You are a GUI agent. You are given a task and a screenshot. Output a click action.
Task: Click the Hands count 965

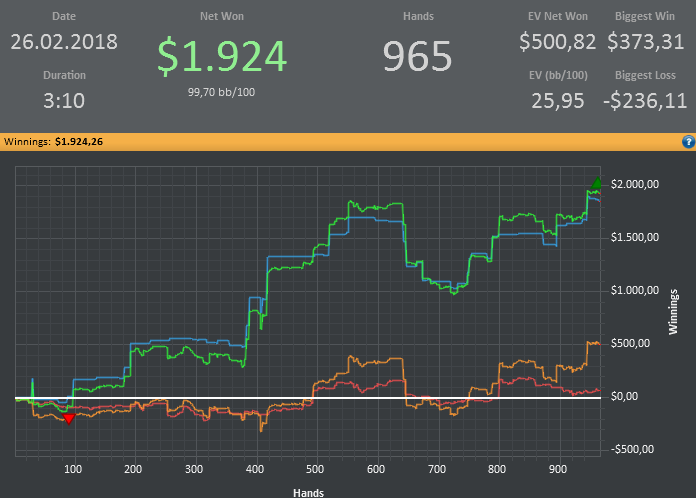click(x=418, y=56)
